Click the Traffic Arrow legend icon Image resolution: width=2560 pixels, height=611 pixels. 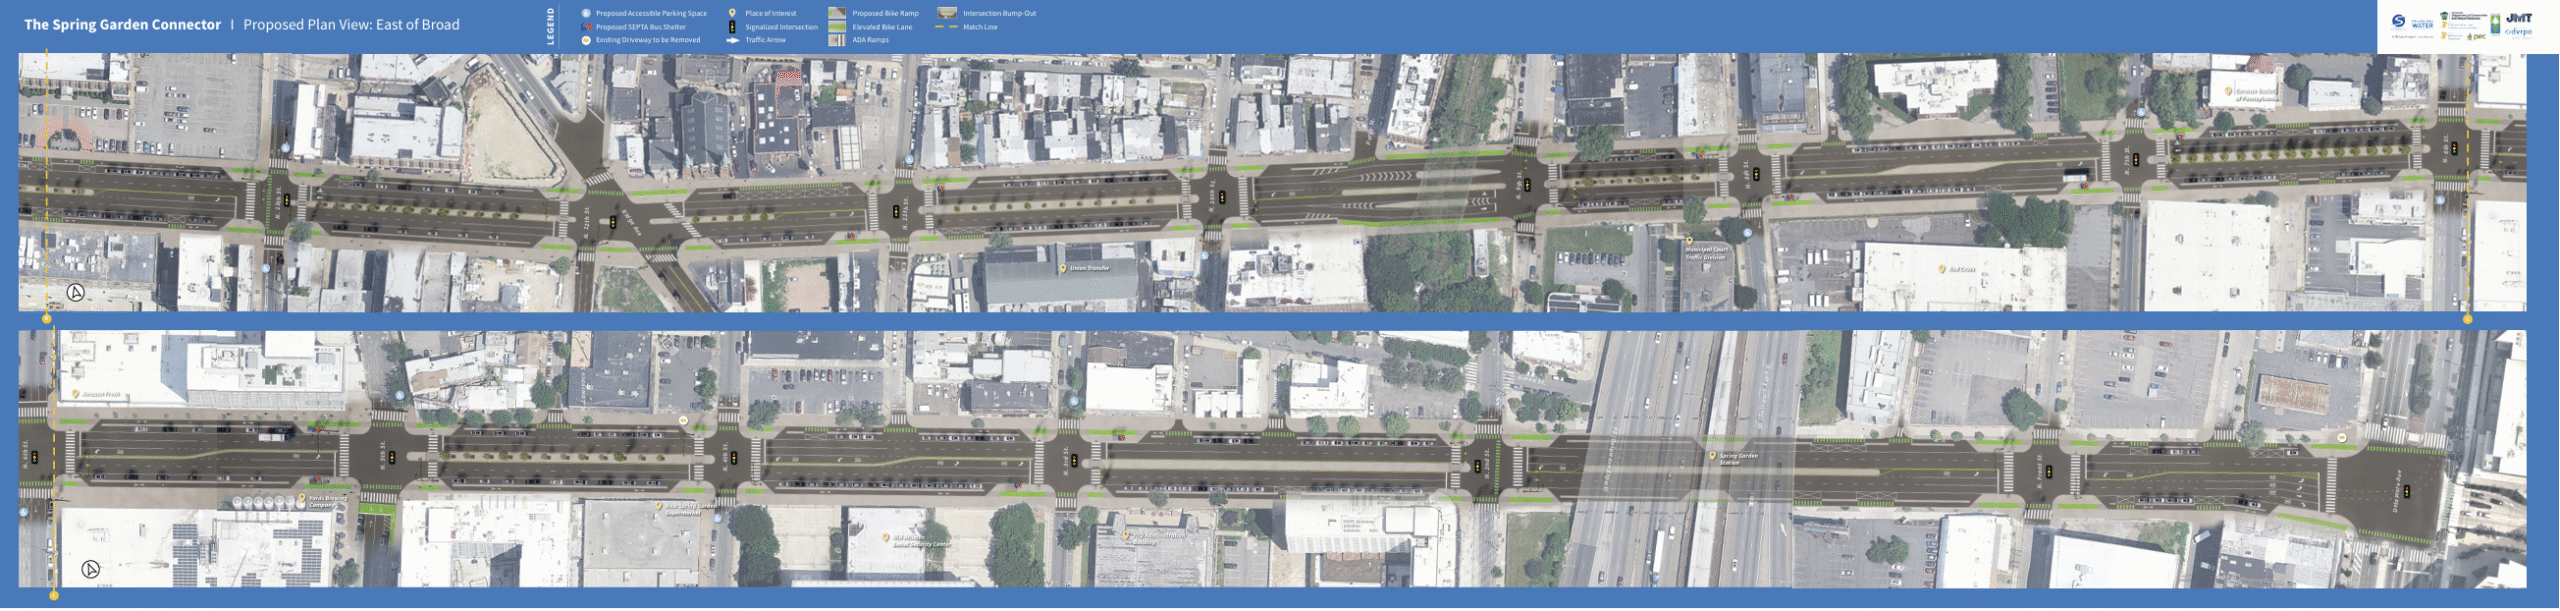[x=732, y=40]
